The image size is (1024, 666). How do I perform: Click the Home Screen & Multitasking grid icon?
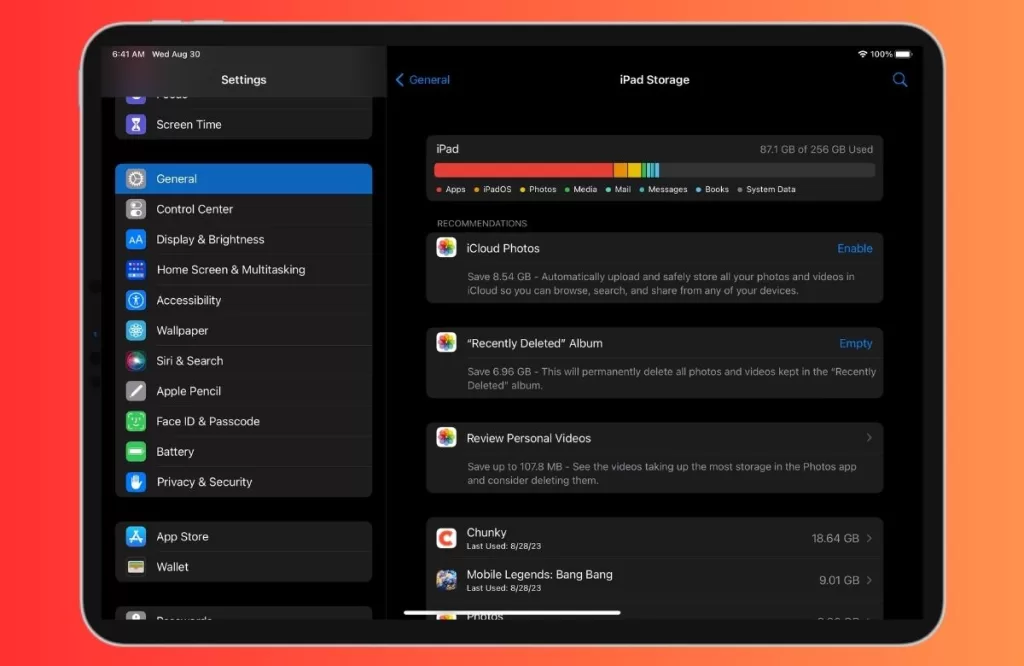(x=136, y=269)
